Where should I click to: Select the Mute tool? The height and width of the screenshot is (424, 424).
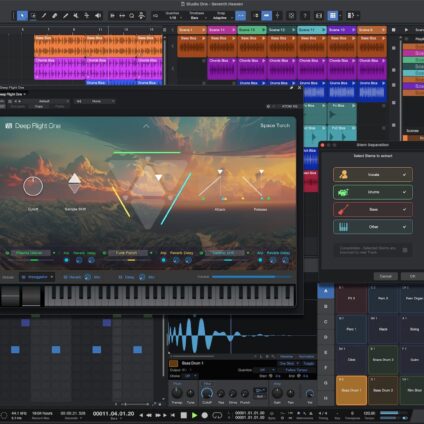click(76, 16)
